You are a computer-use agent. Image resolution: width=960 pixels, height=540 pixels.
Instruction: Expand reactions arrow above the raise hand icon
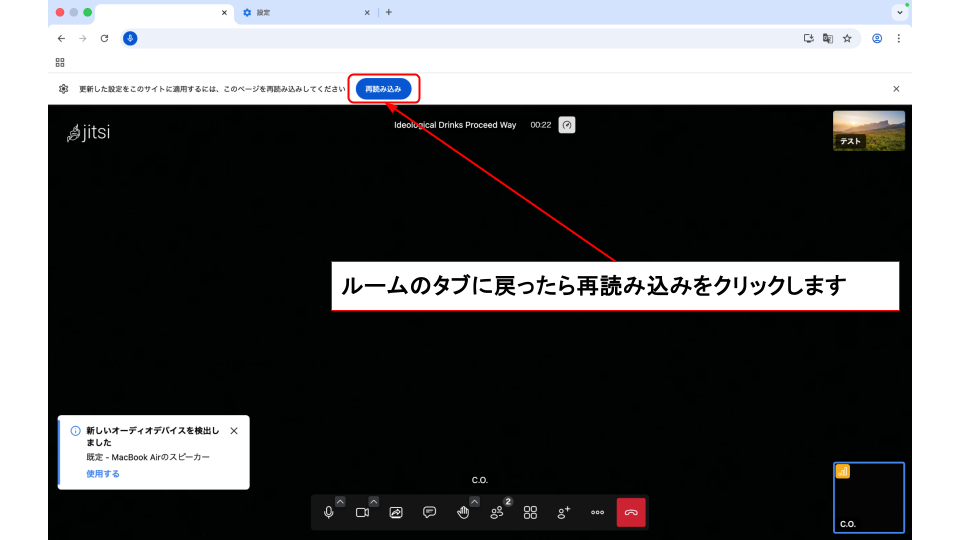pos(474,501)
